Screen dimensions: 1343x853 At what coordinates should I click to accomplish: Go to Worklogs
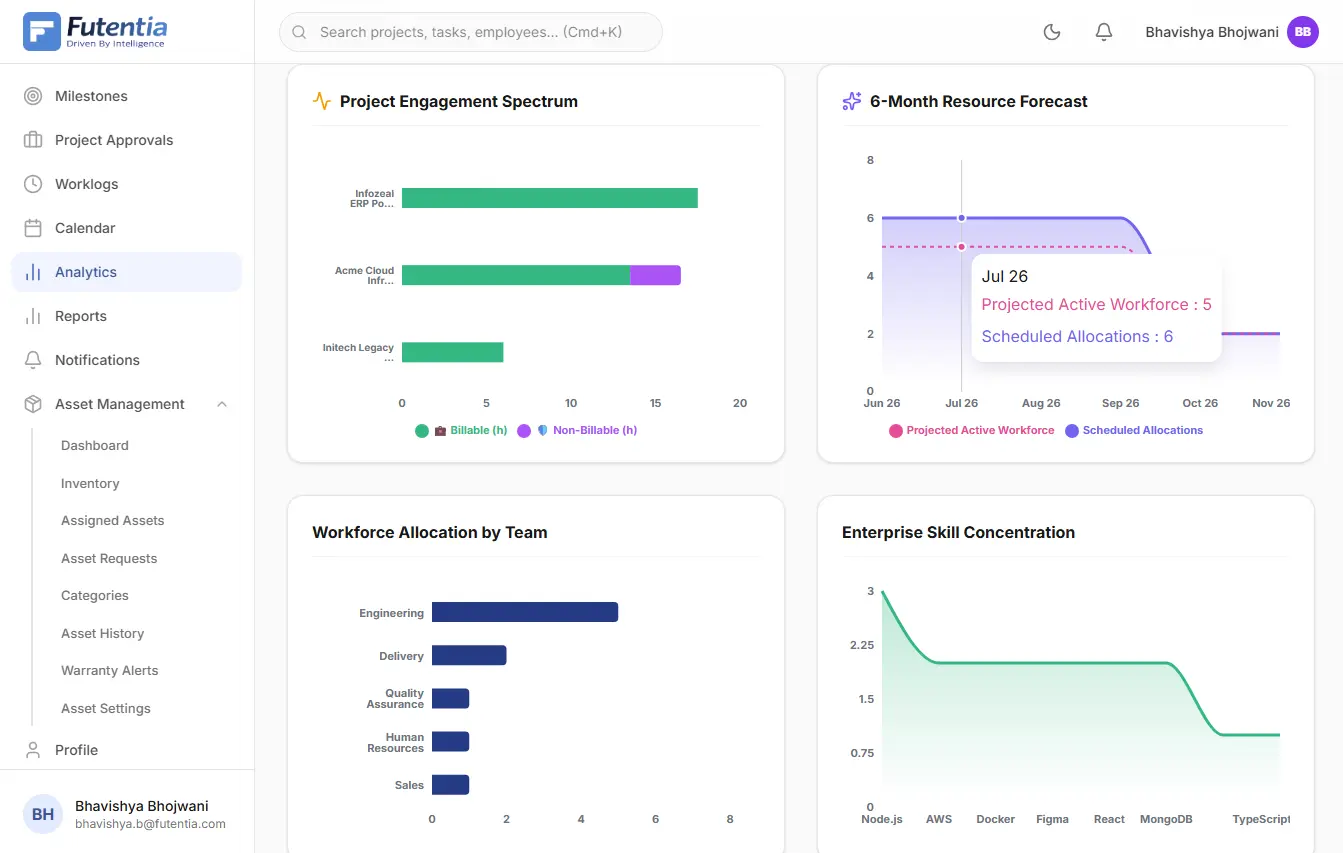click(127, 184)
